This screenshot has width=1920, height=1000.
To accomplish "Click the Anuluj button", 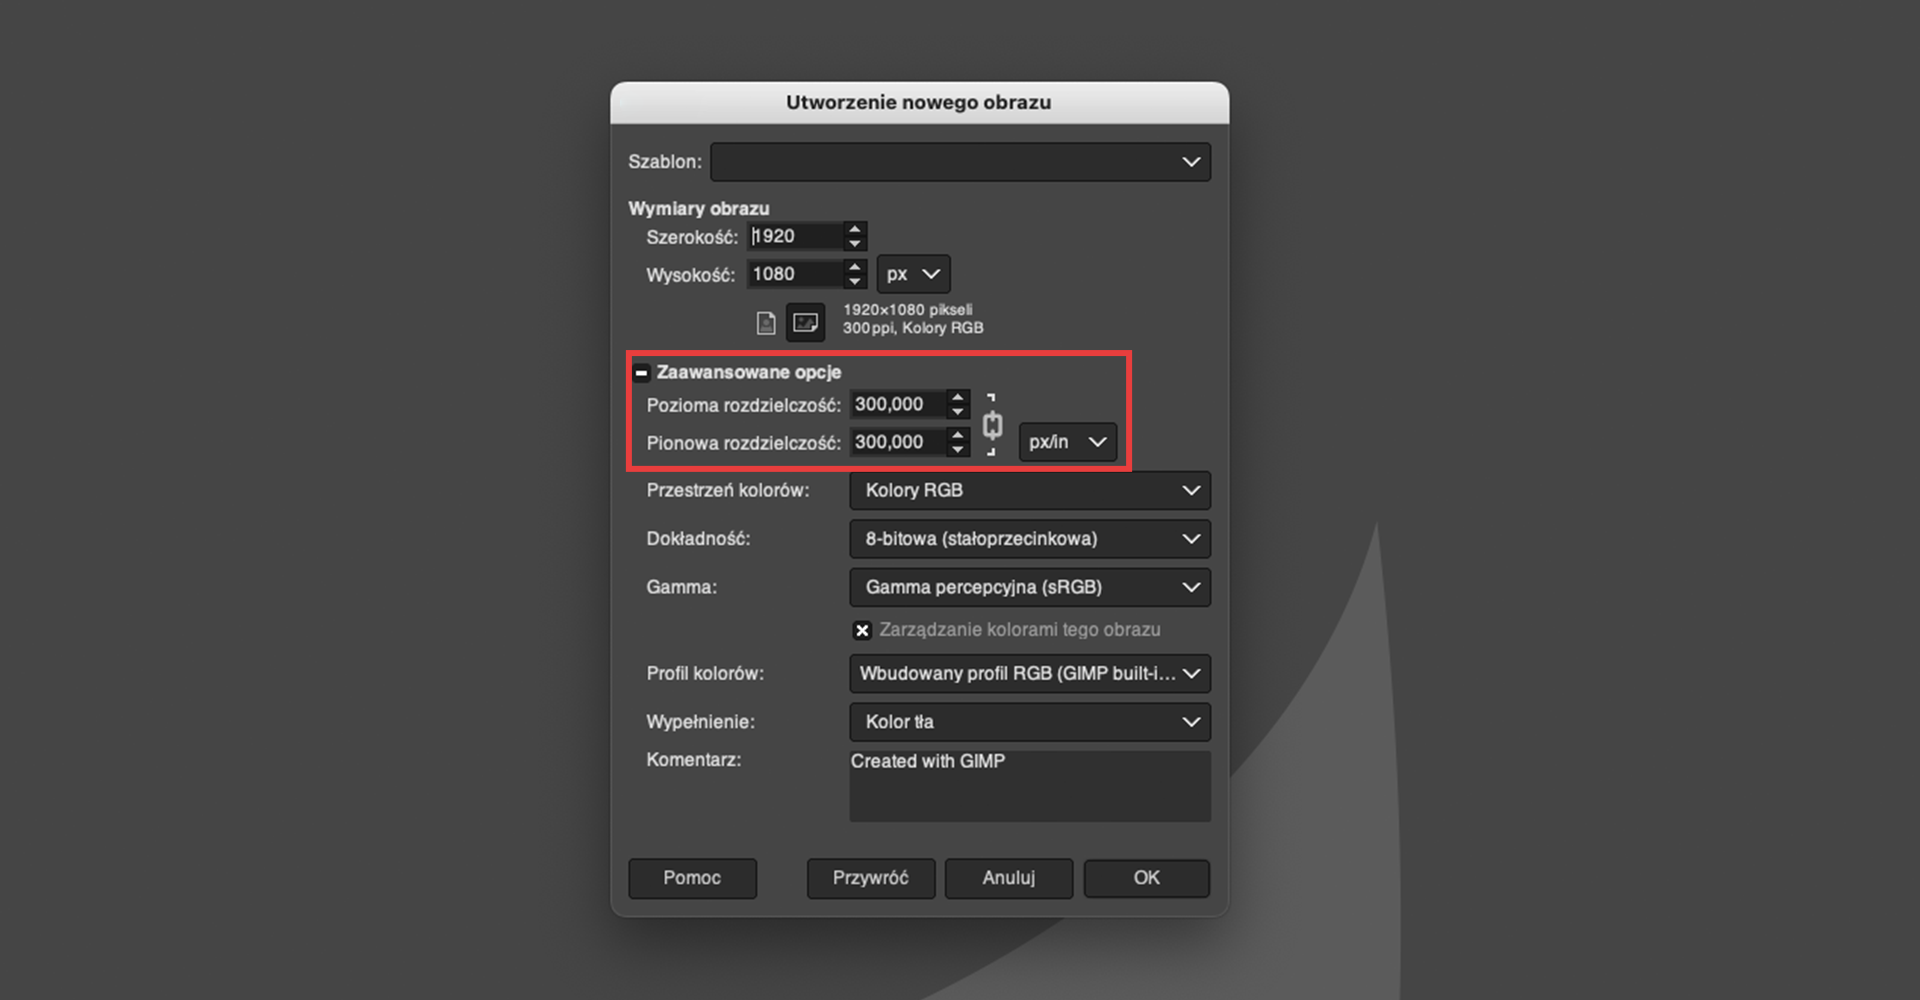I will 1009,878.
